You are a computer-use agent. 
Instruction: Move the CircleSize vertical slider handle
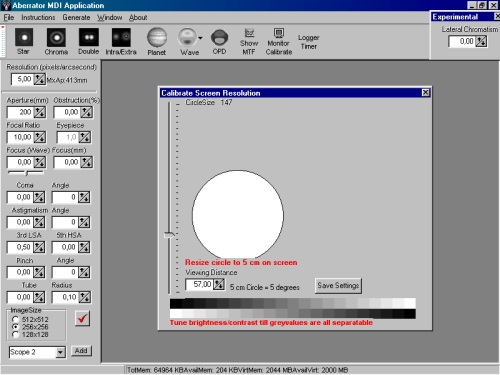[x=169, y=235]
